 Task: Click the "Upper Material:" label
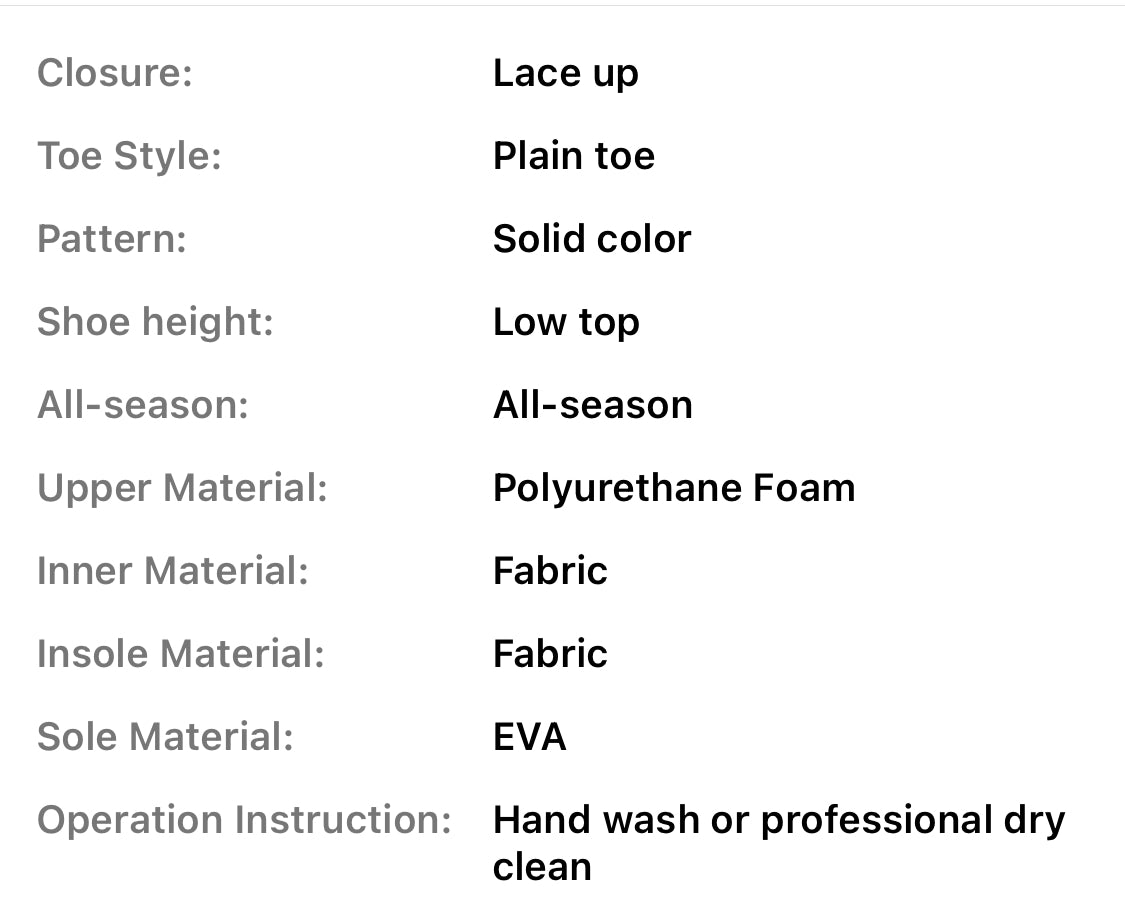tap(182, 488)
